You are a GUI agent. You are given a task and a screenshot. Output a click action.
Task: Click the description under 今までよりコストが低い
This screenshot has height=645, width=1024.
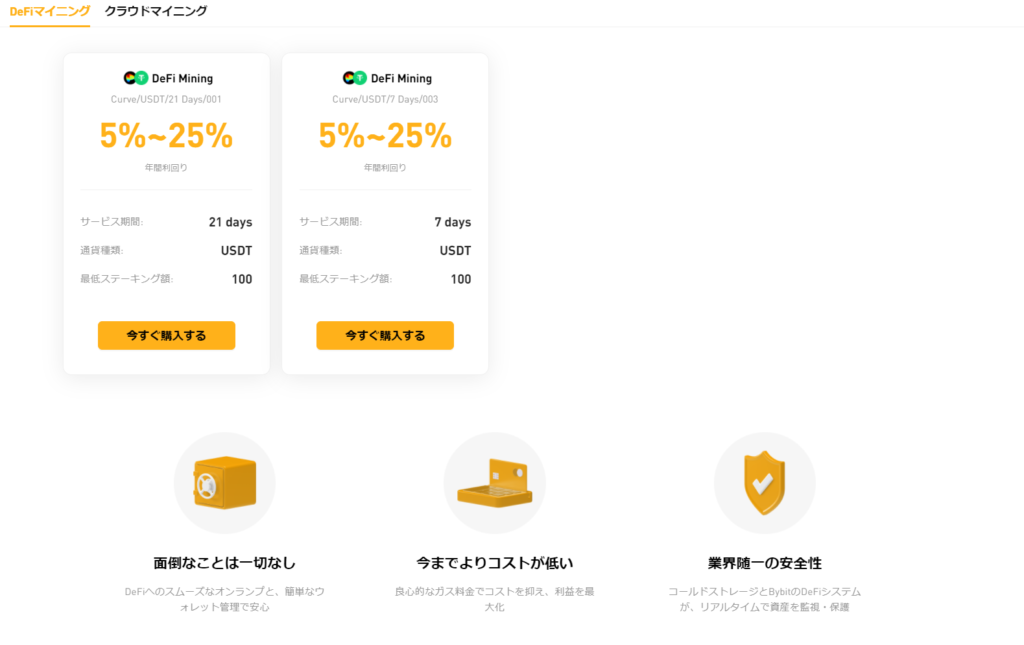pos(495,599)
